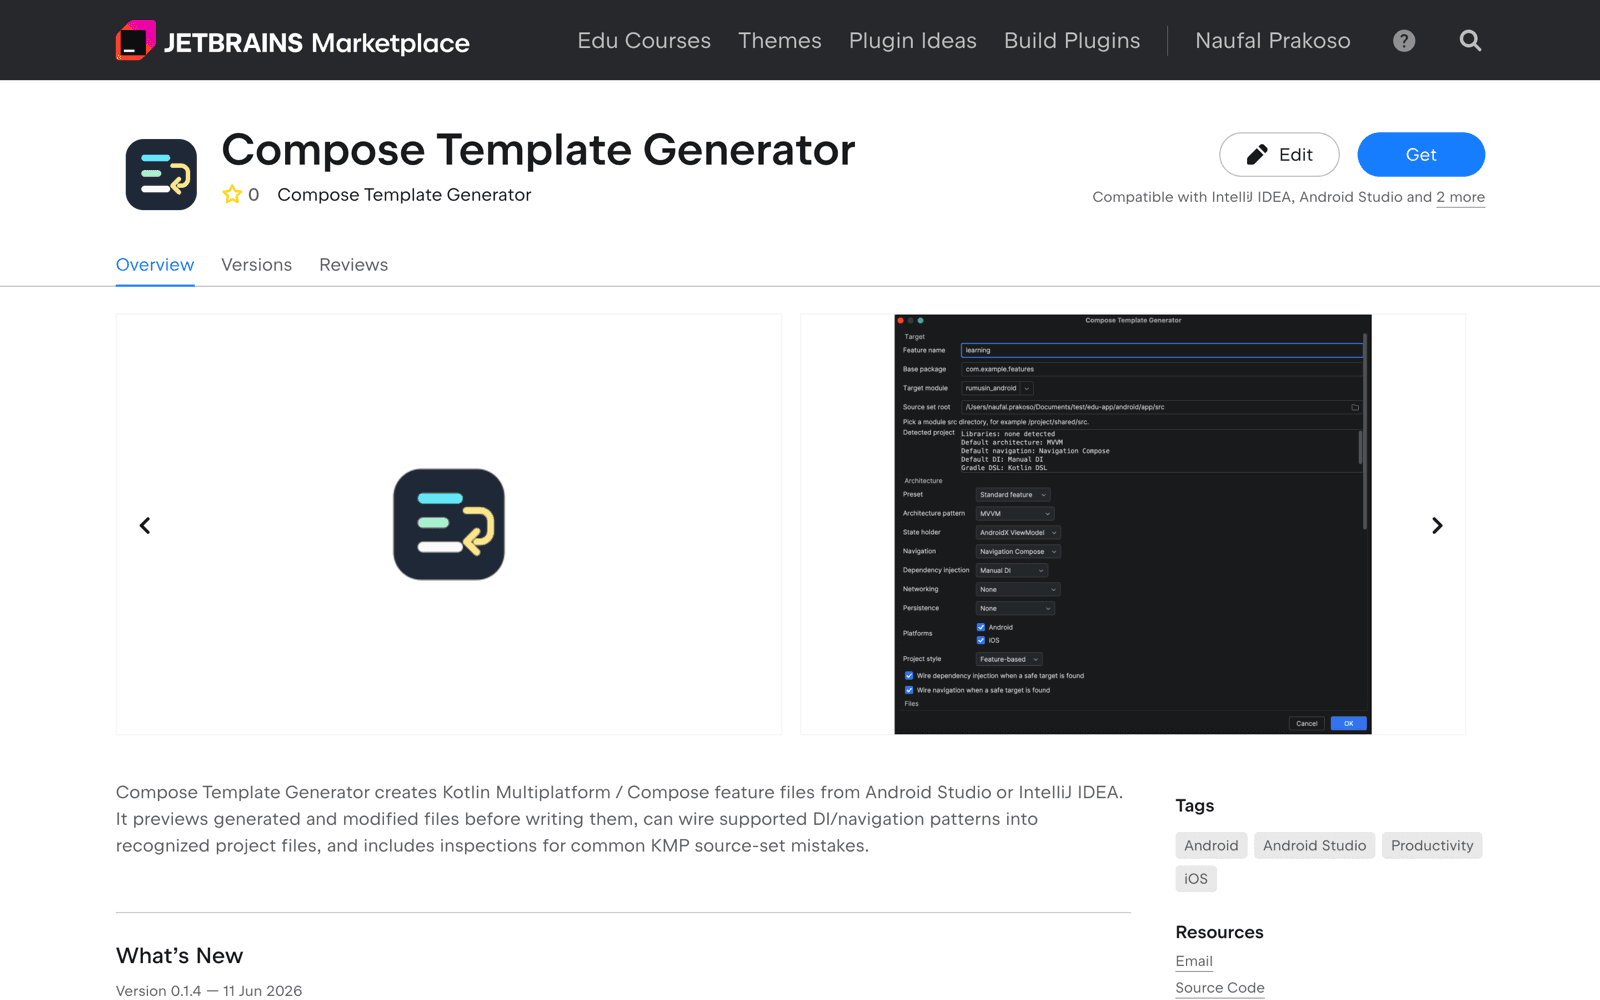Open the help question mark icon
The height and width of the screenshot is (1000, 1600).
click(1404, 41)
